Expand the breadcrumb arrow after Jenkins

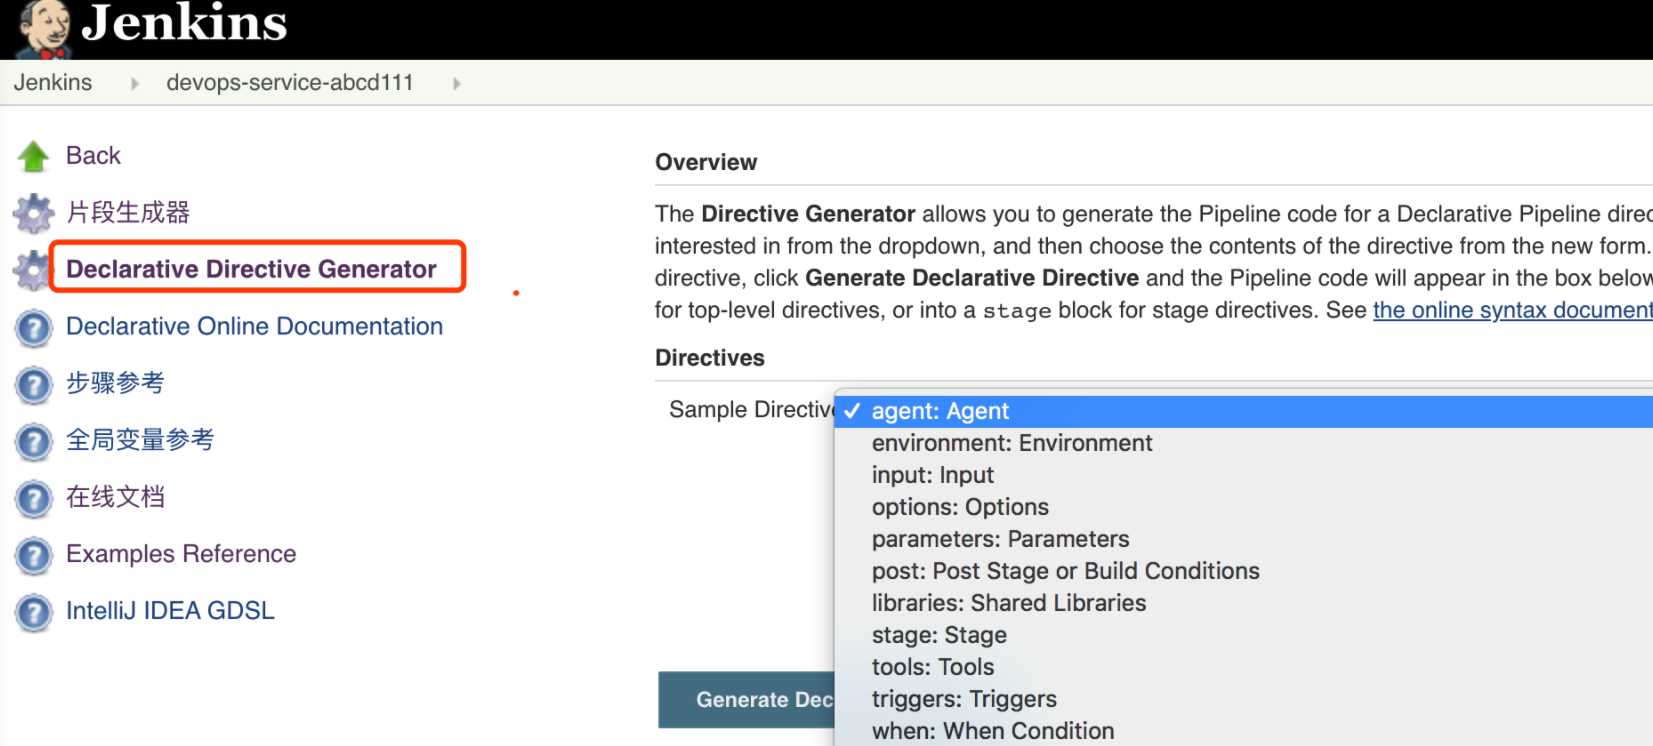pyautogui.click(x=135, y=84)
